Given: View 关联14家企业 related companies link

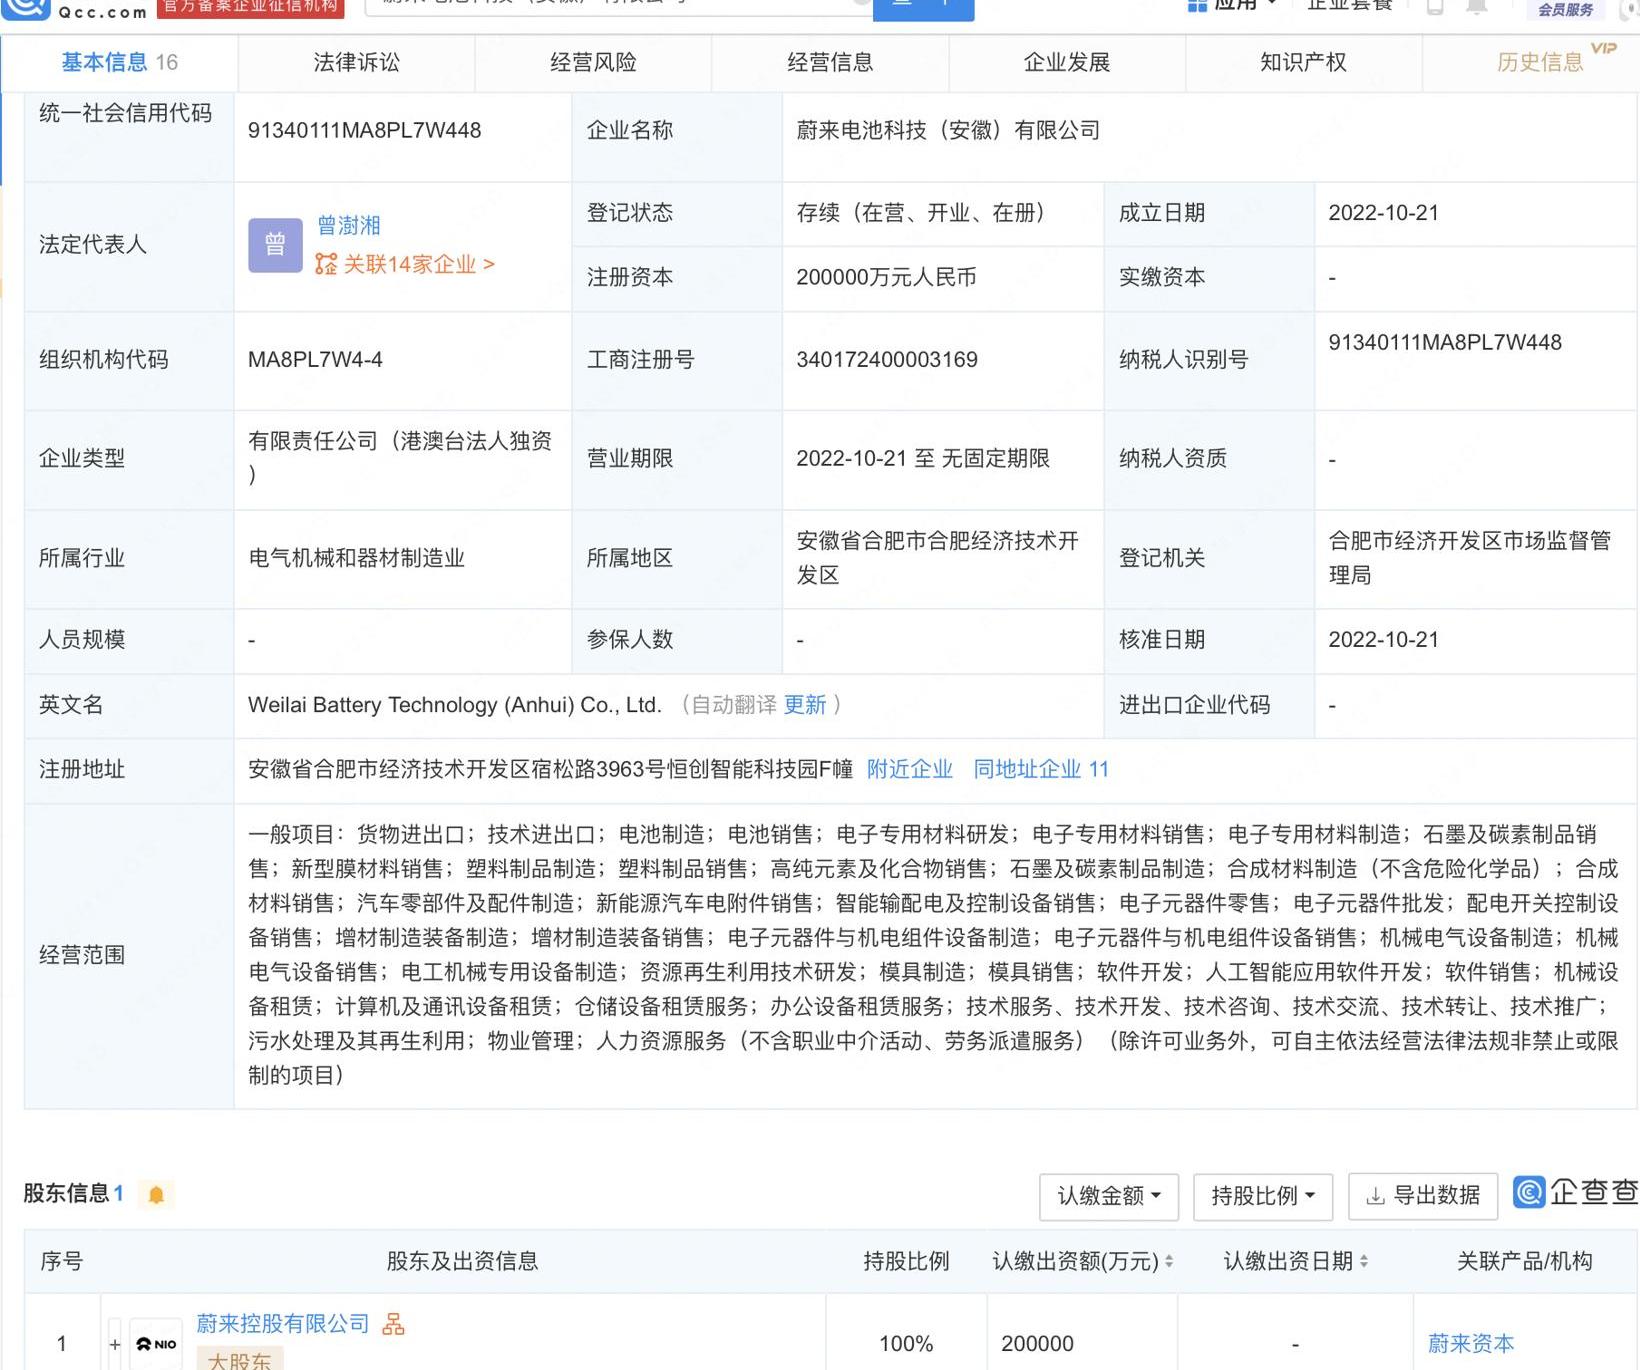Looking at the screenshot, I should (419, 264).
